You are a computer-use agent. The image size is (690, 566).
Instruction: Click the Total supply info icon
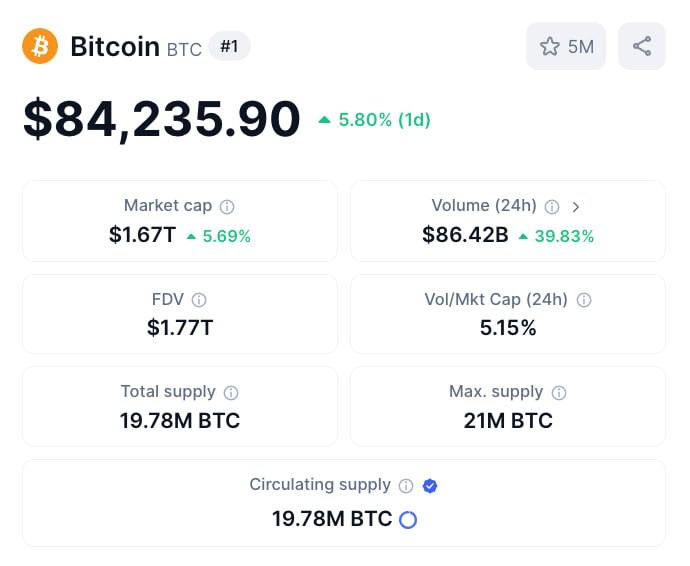point(231,393)
